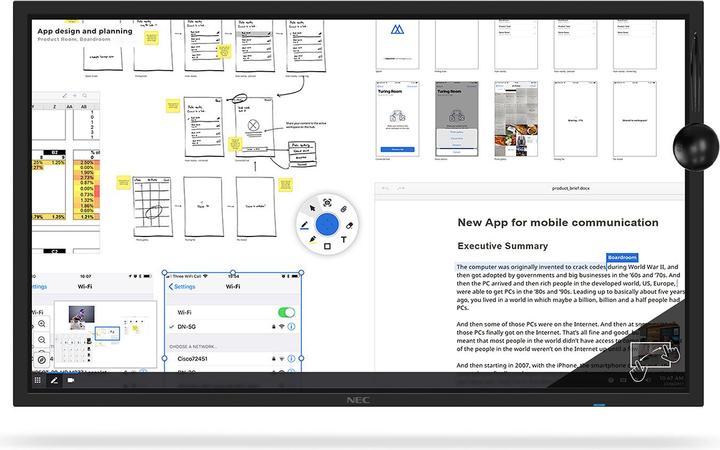This screenshot has height=450, width=720.
Task: Go back via Settings link in Wi-Fi screen
Action: point(182,287)
